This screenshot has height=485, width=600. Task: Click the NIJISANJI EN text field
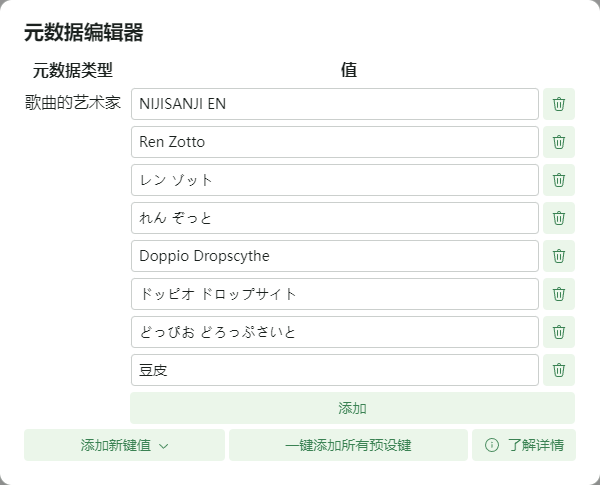(x=334, y=104)
